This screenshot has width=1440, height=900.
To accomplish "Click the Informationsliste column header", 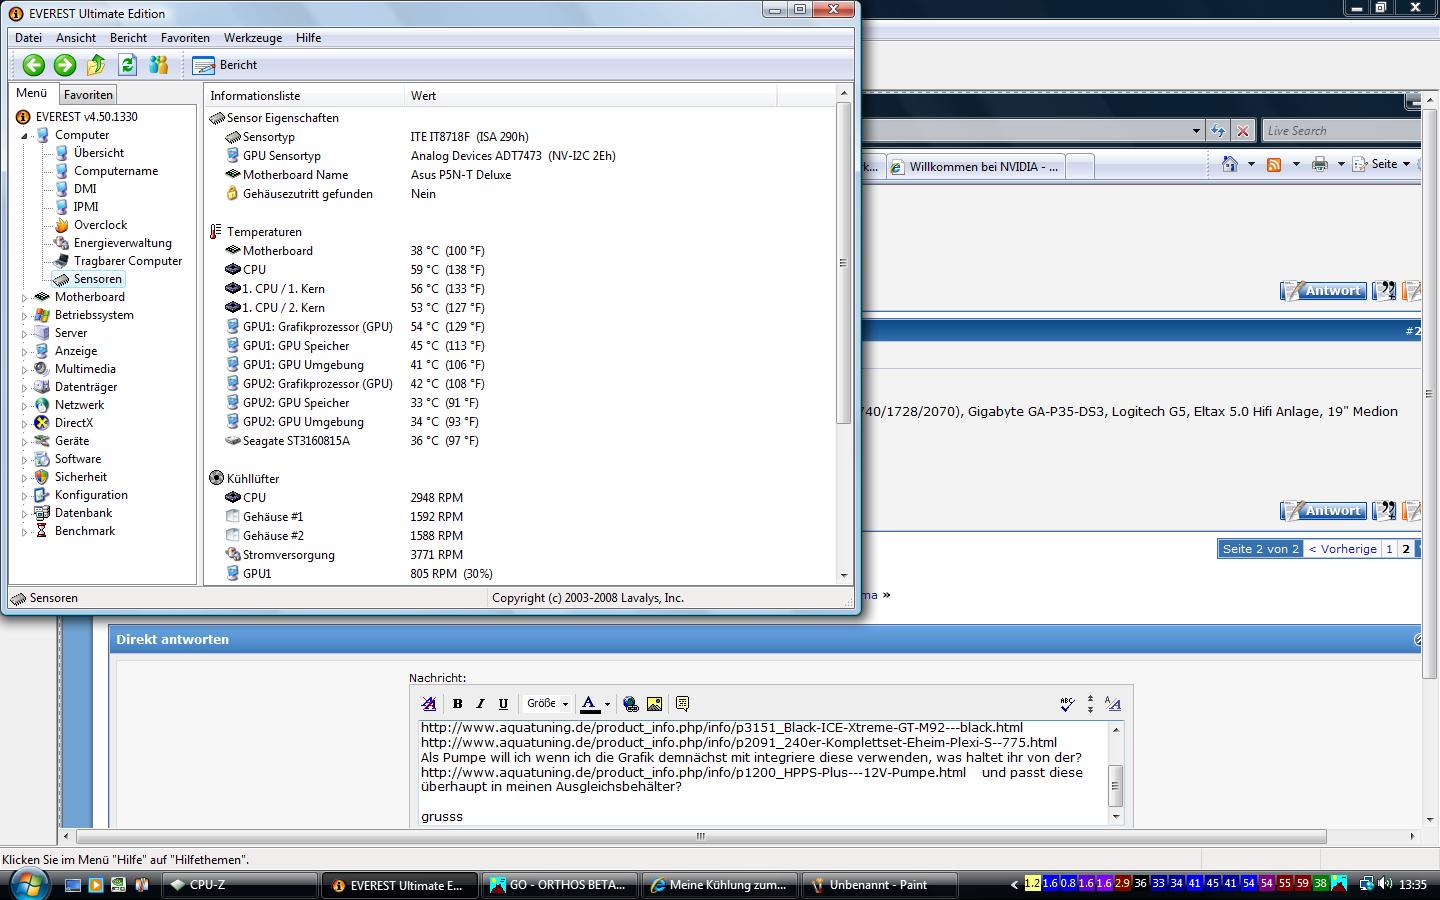I will (x=305, y=96).
